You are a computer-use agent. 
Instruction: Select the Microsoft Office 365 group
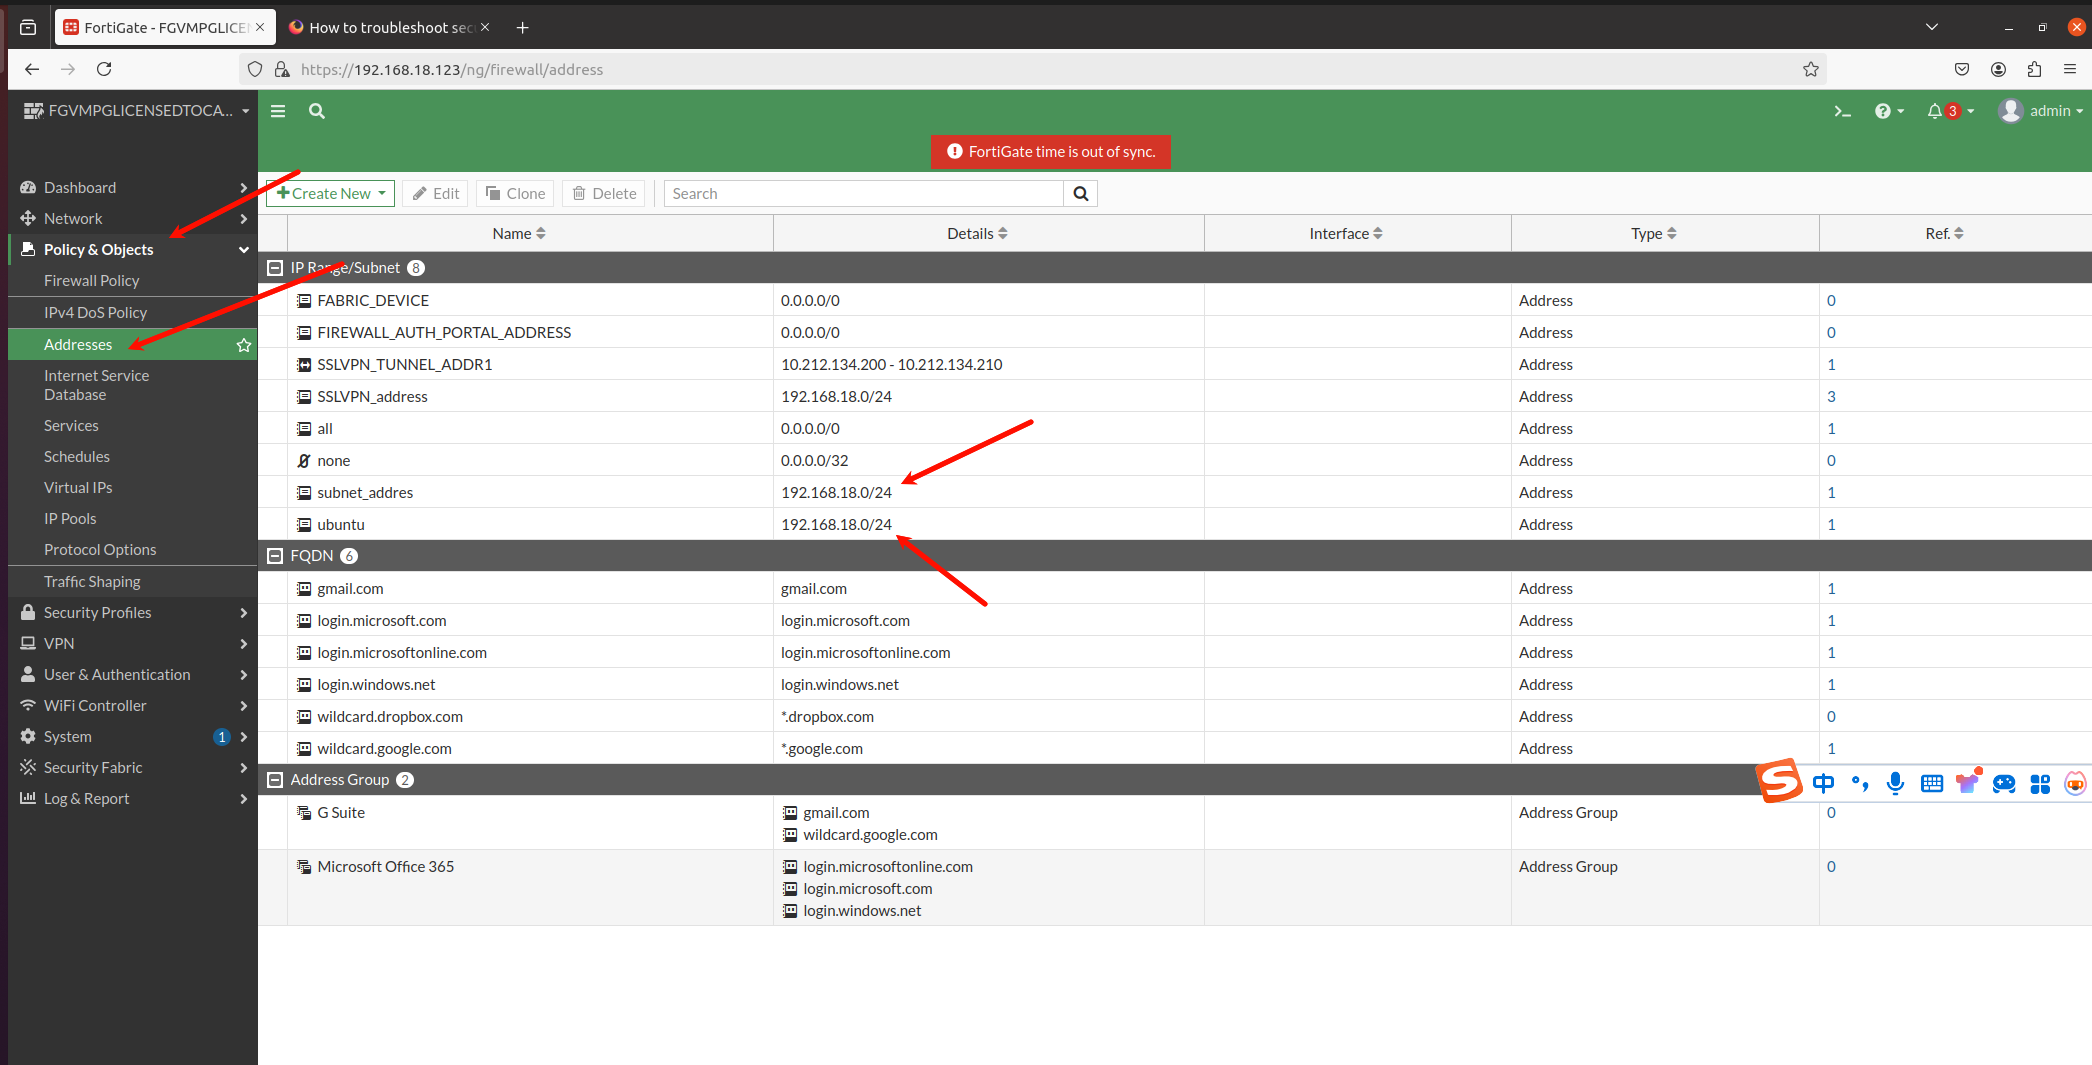click(x=1175, y=888)
